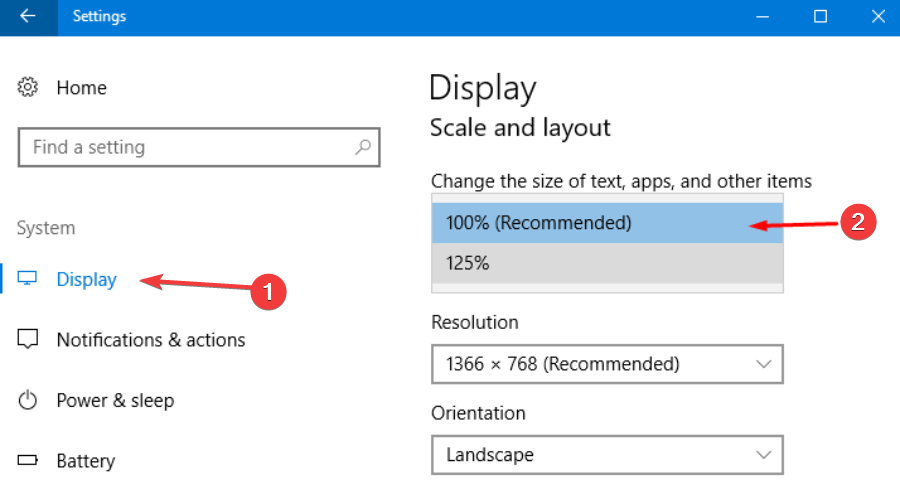Navigate to Battery settings
The width and height of the screenshot is (900, 500).
tap(85, 461)
